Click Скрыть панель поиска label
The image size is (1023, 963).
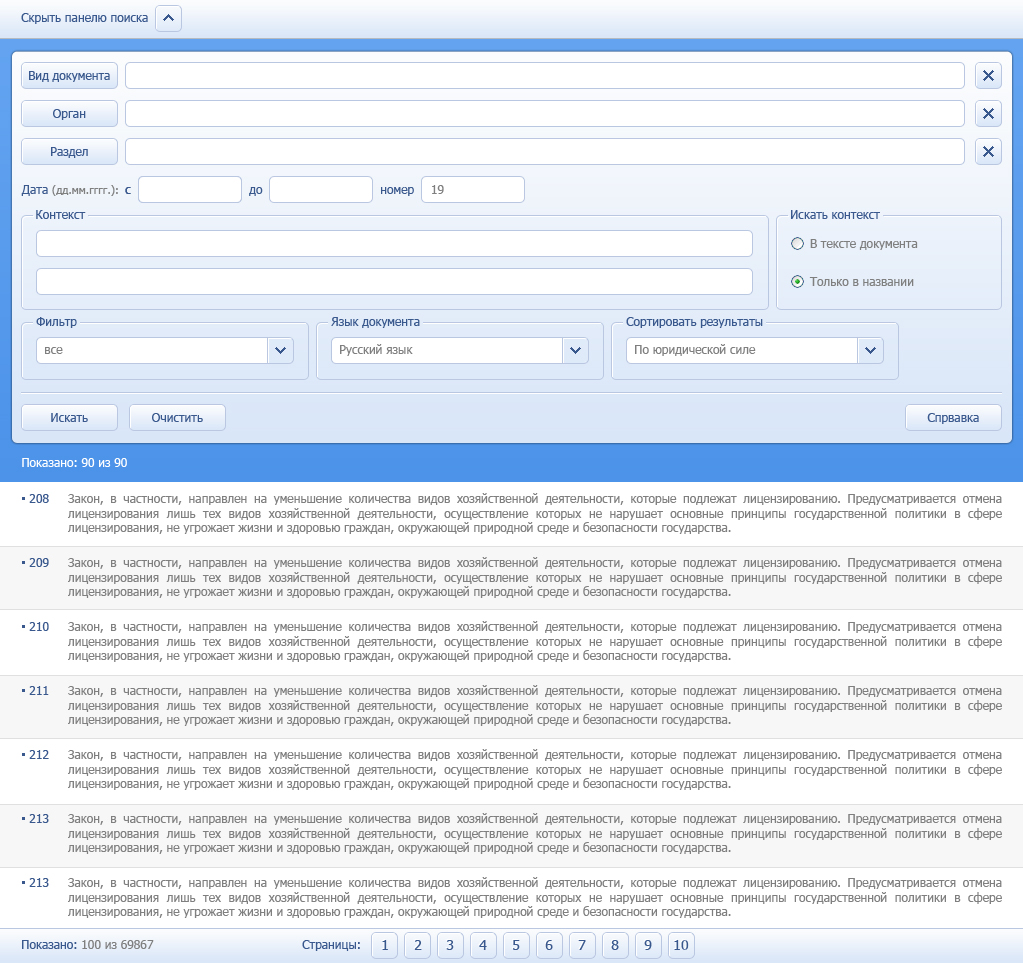tap(85, 18)
